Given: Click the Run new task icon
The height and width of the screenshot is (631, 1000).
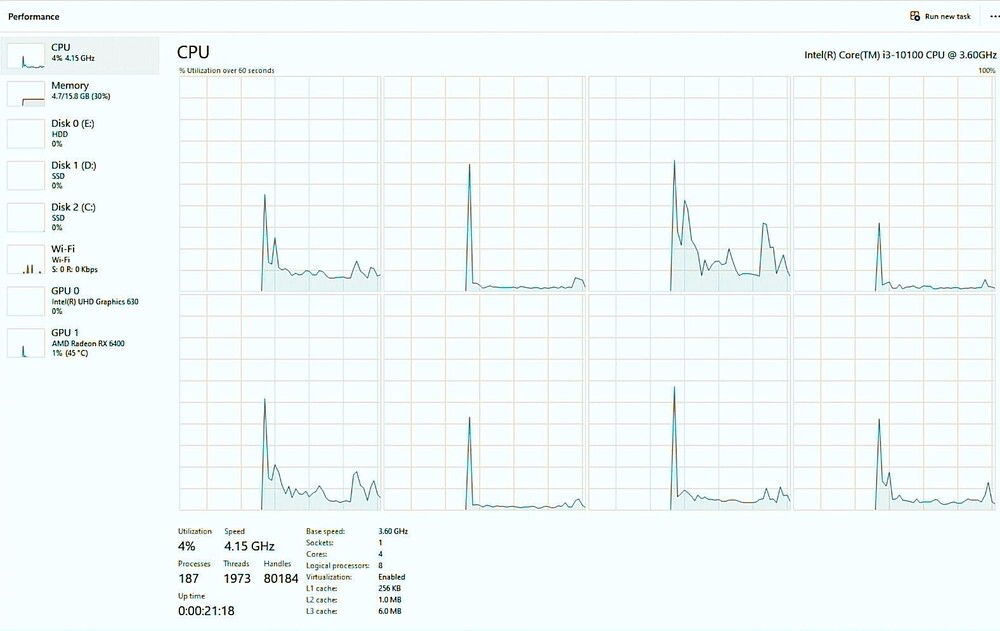Looking at the screenshot, I should (x=914, y=16).
